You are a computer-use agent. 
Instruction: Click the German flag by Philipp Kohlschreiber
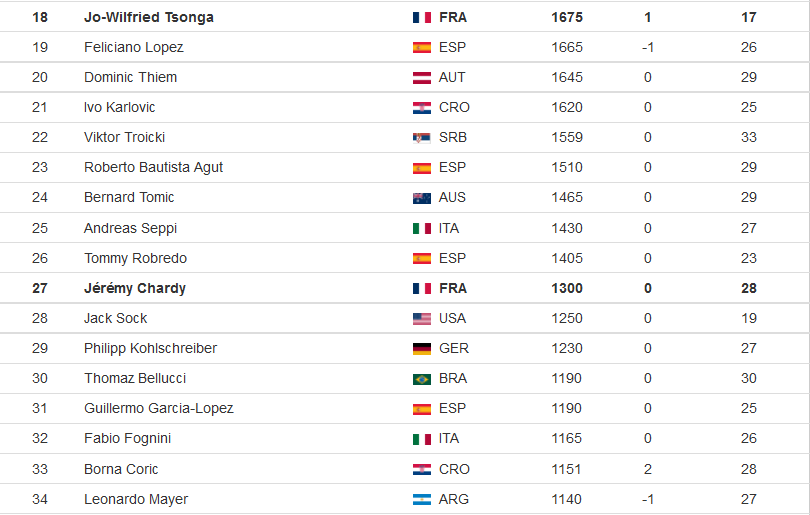422,349
